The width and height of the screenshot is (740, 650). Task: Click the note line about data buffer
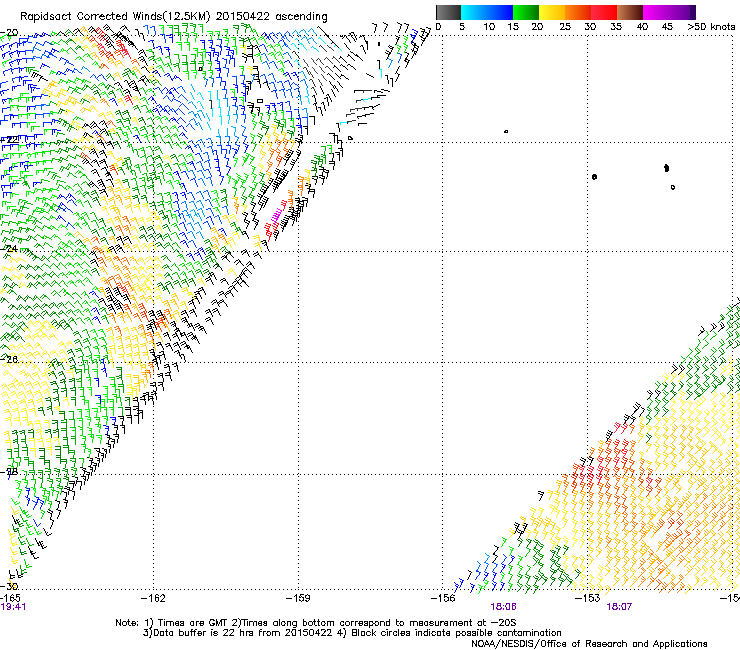click(x=352, y=633)
